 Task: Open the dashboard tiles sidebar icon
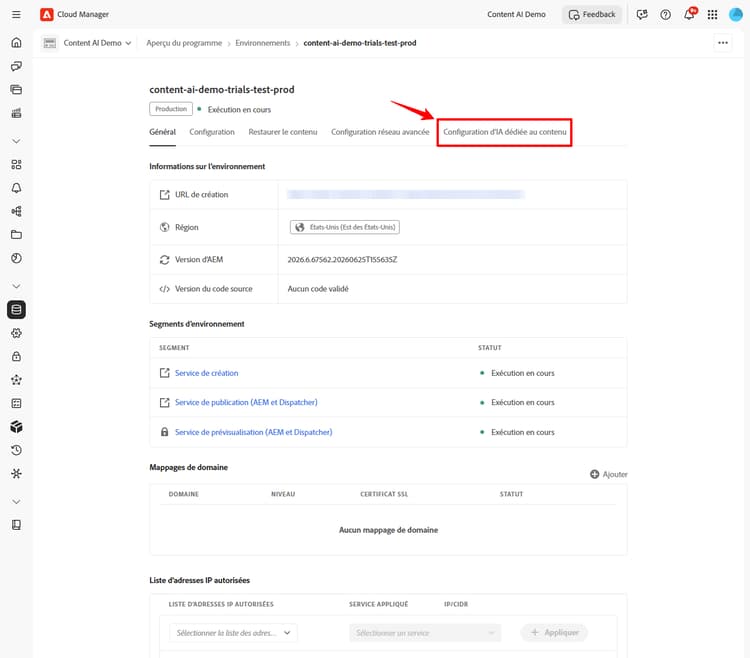tap(16, 164)
